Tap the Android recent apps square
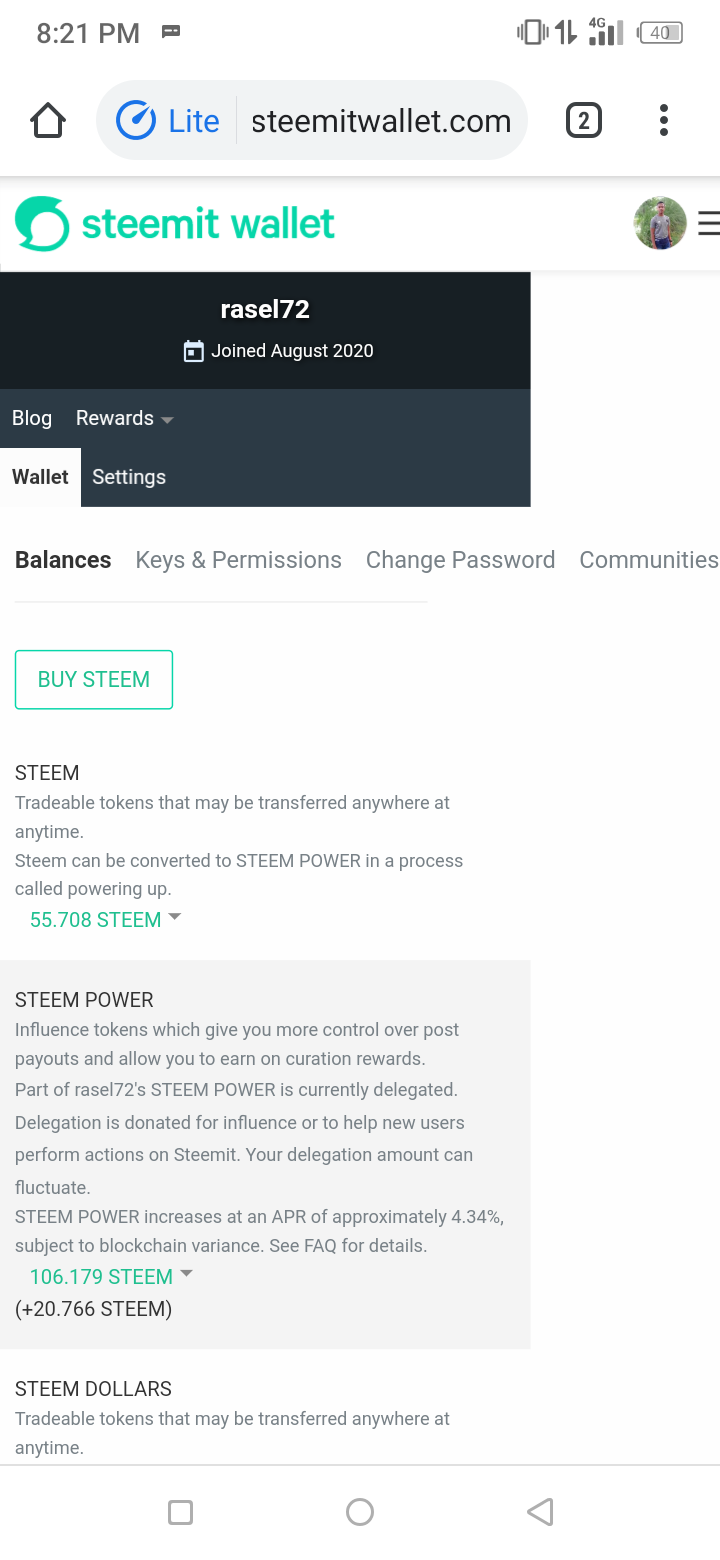The image size is (720, 1560). [x=180, y=1512]
